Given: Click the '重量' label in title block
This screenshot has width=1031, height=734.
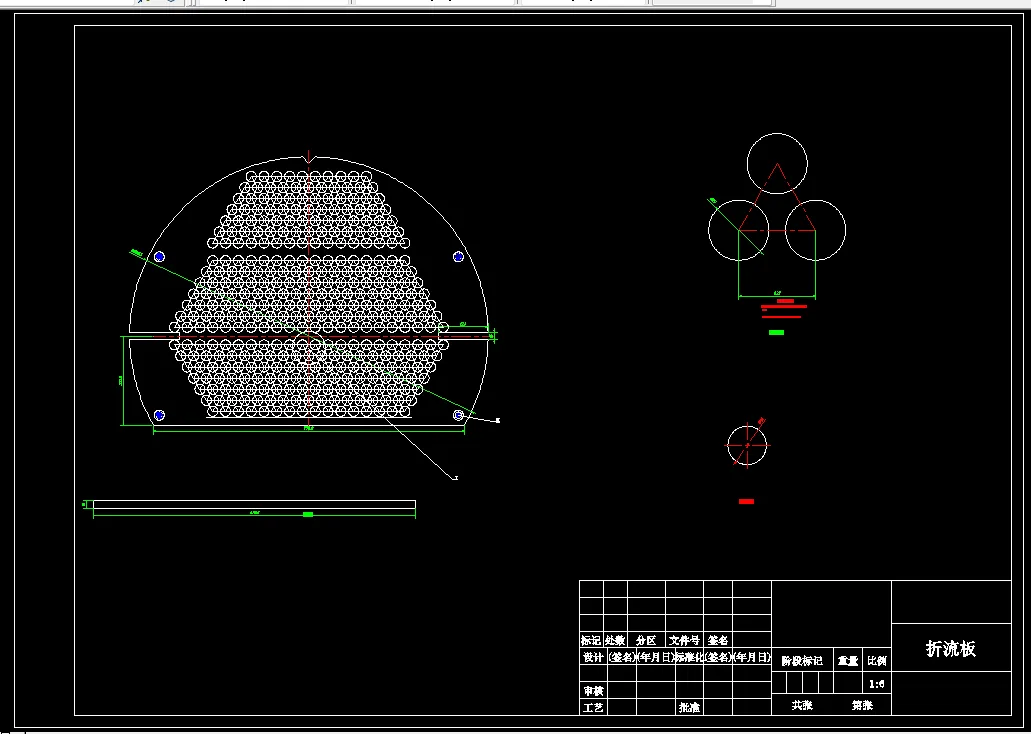Looking at the screenshot, I should point(848,661).
